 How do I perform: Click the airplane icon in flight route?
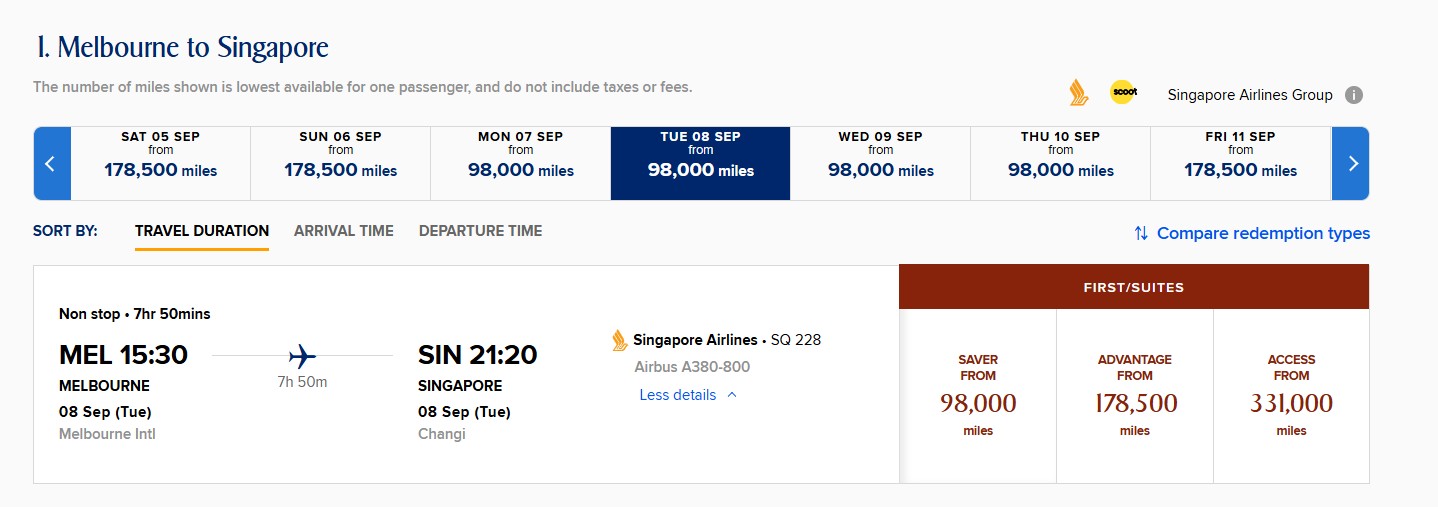(302, 356)
